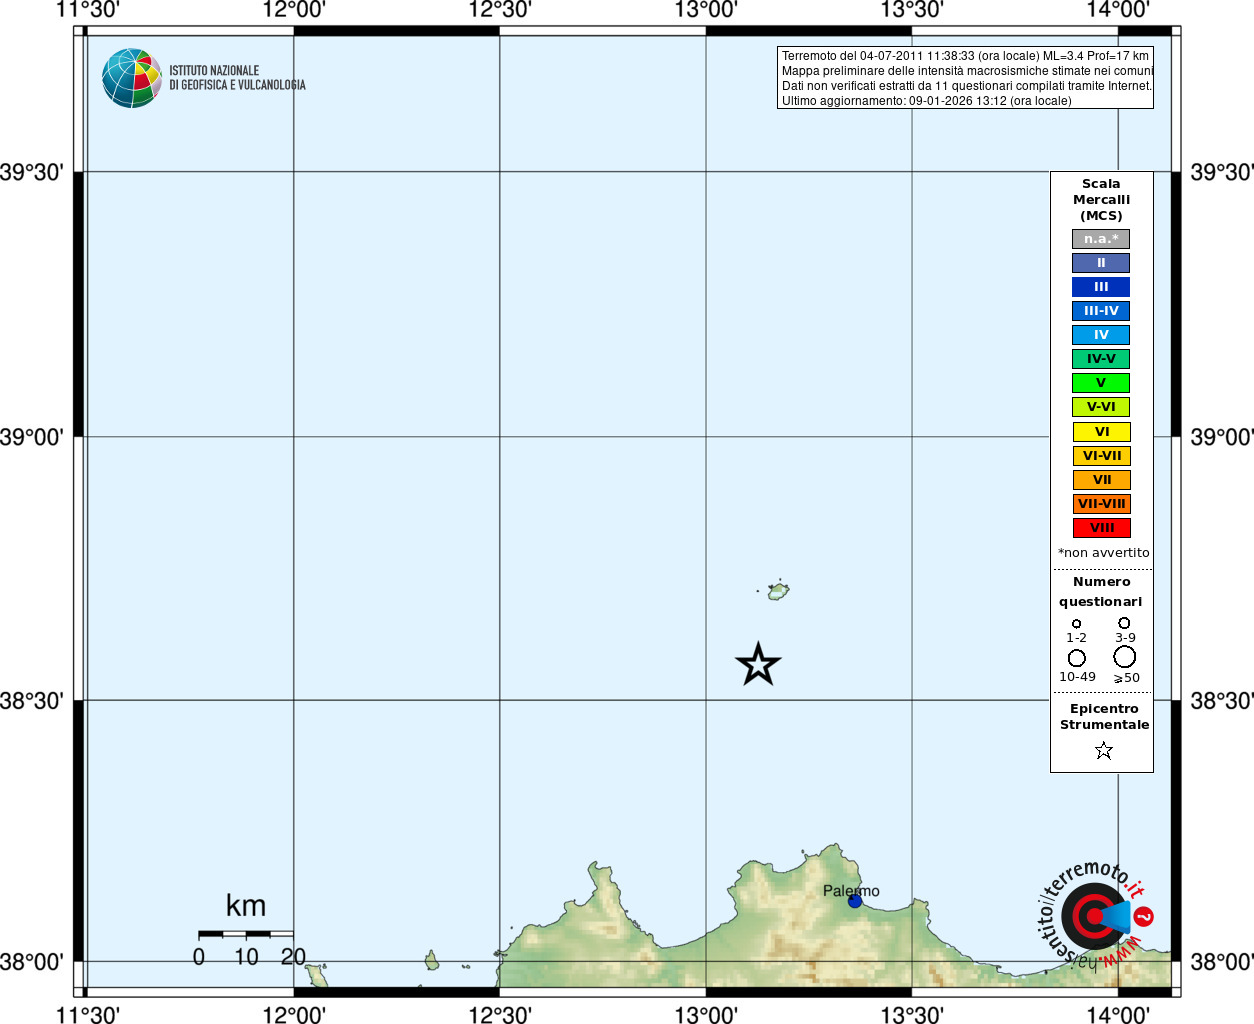Click the "Terremoto del 04-07-2011" info line

pos(965,56)
